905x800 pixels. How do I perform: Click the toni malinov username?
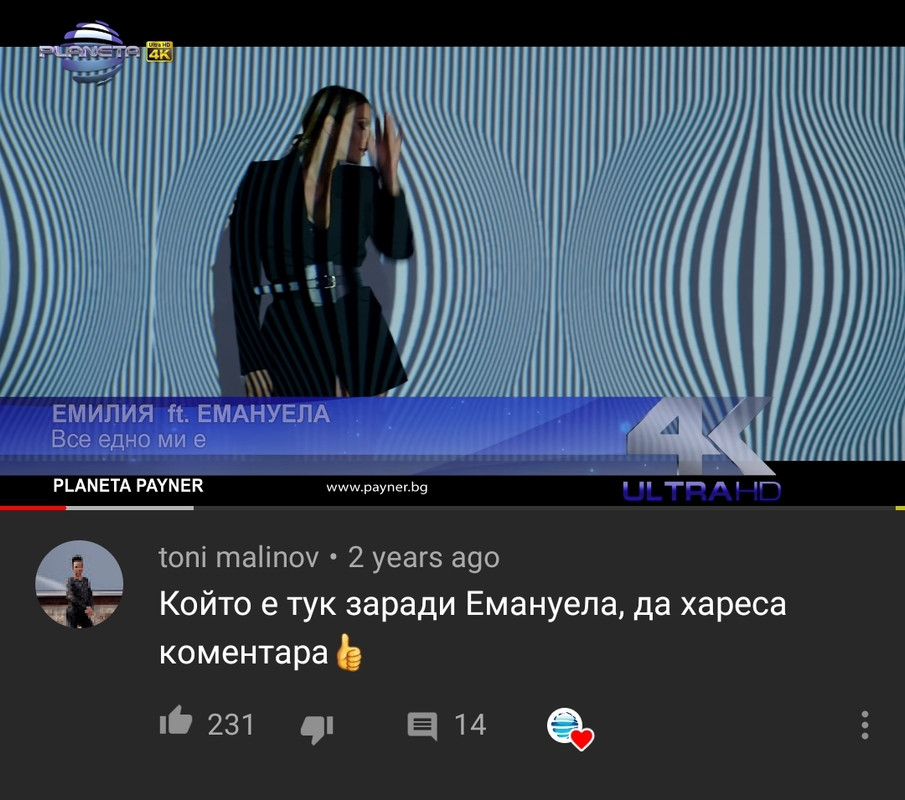point(238,557)
